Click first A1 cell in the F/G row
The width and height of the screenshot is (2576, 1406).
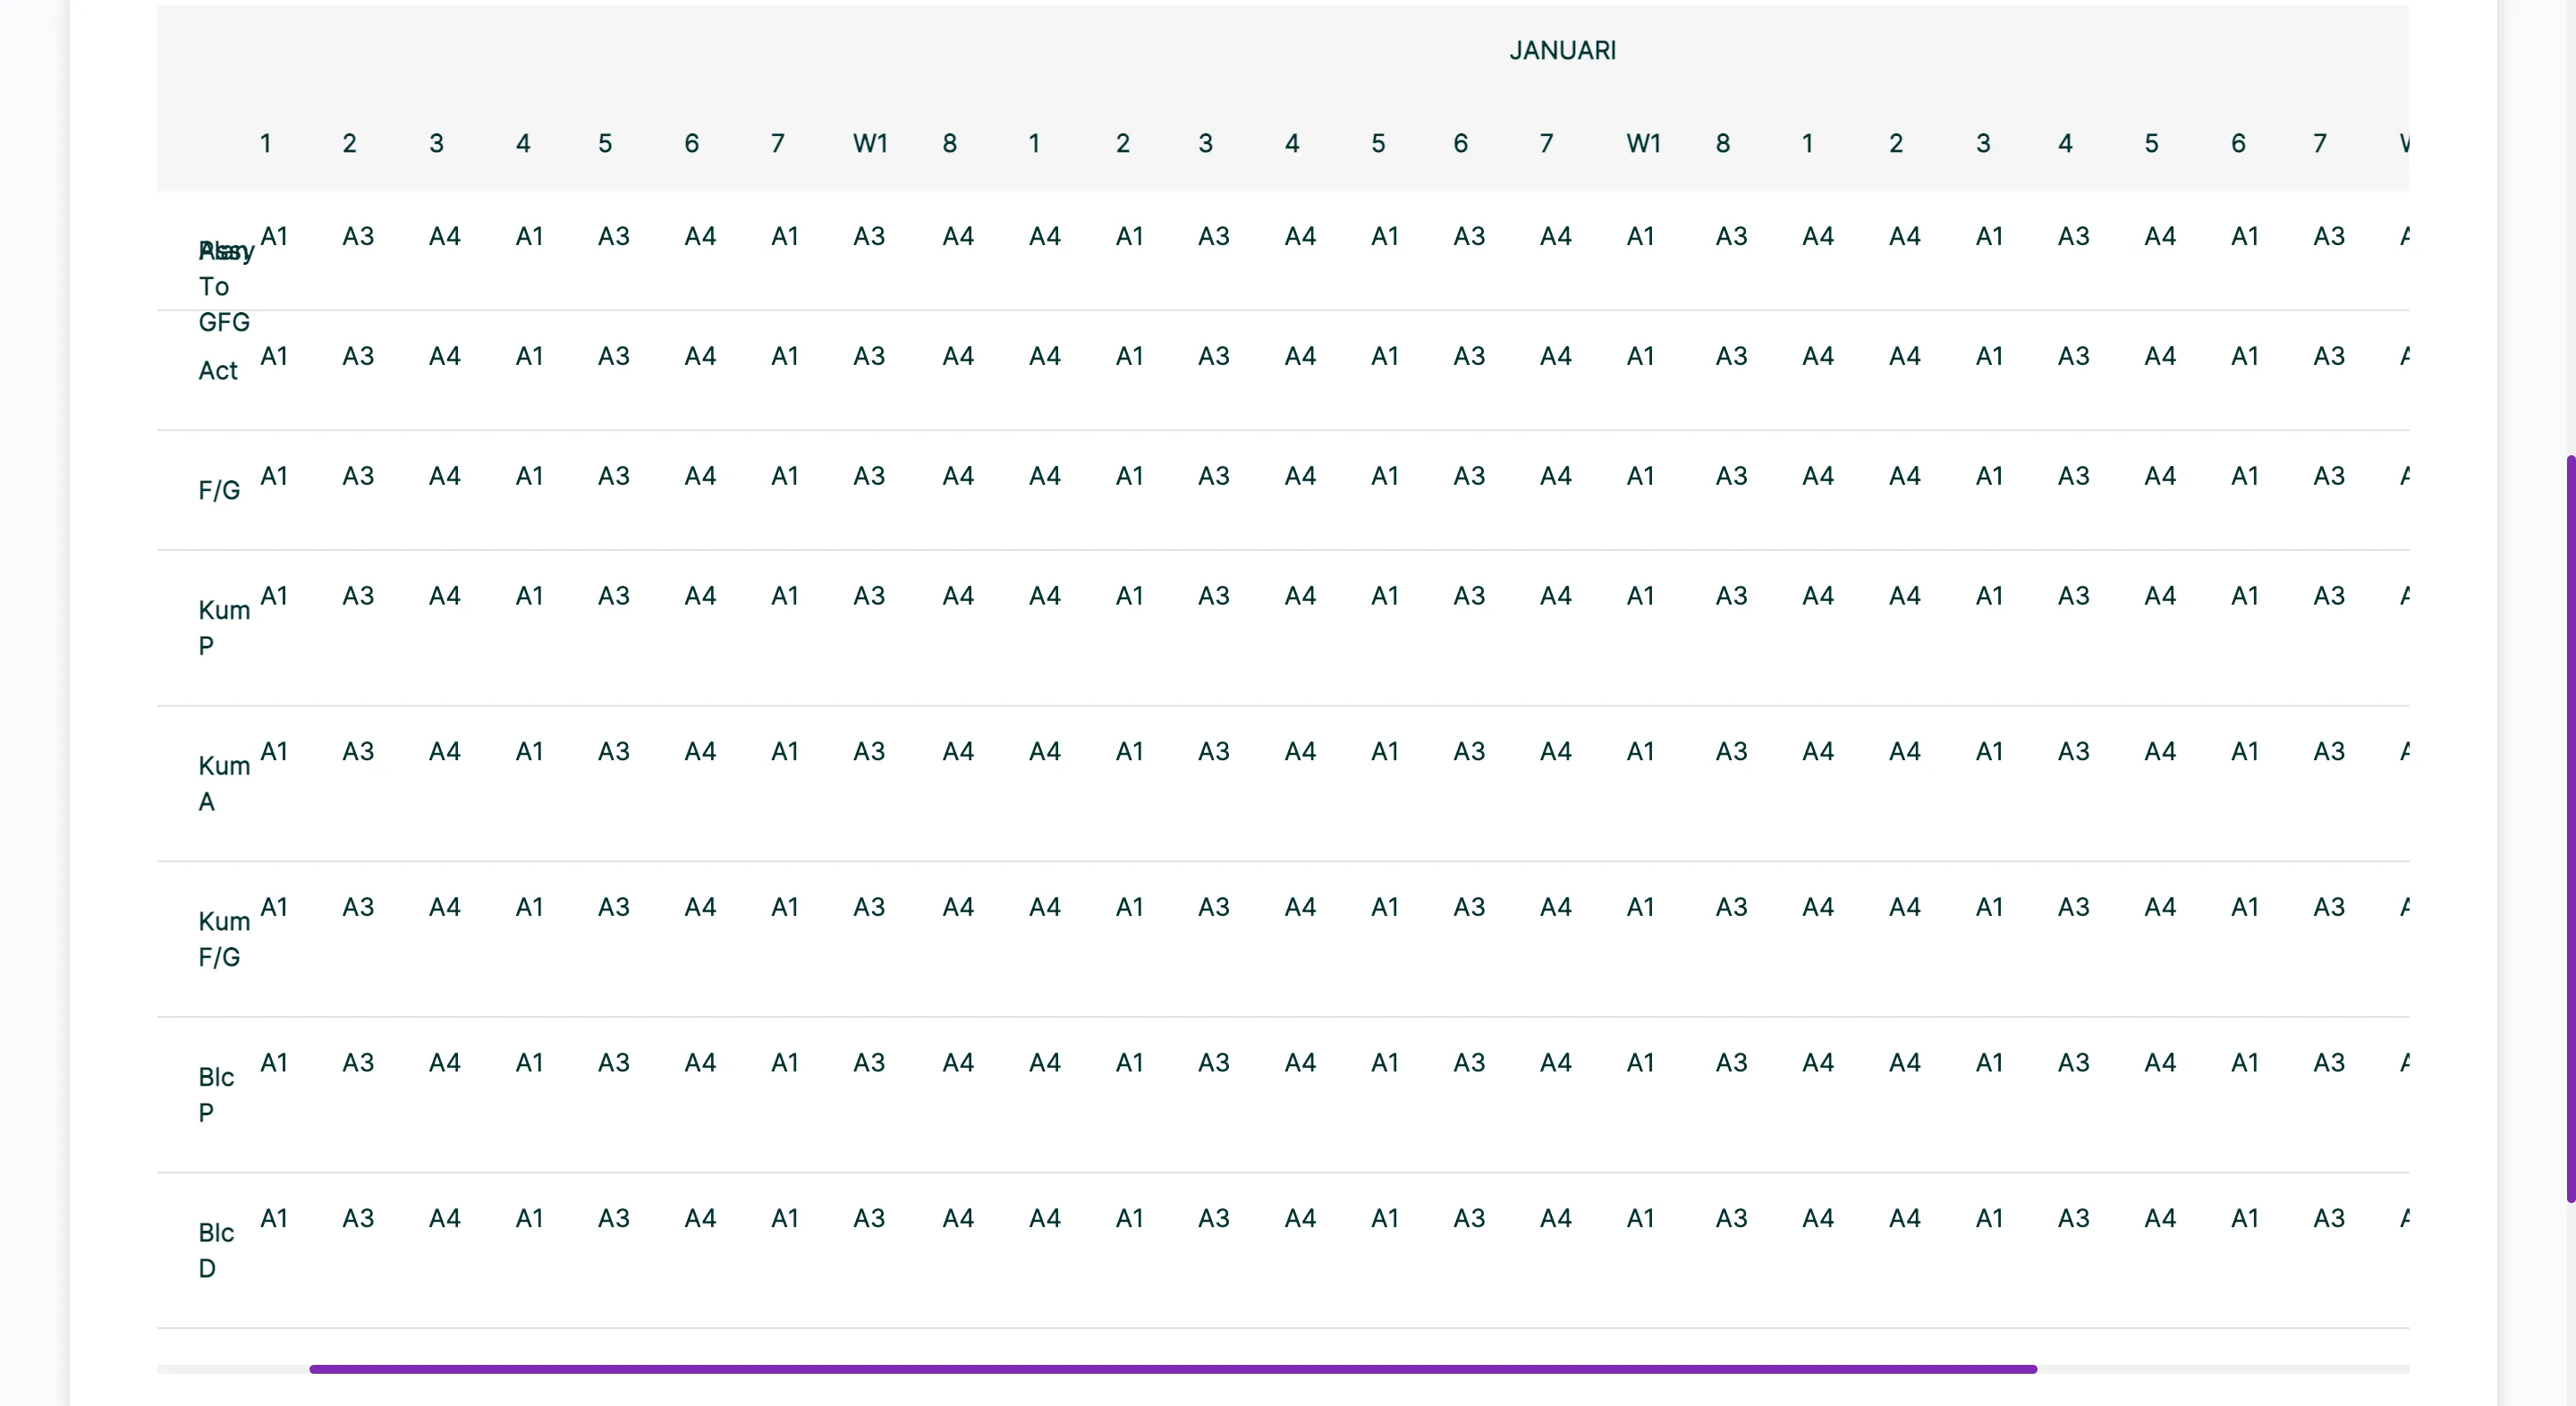tap(274, 476)
